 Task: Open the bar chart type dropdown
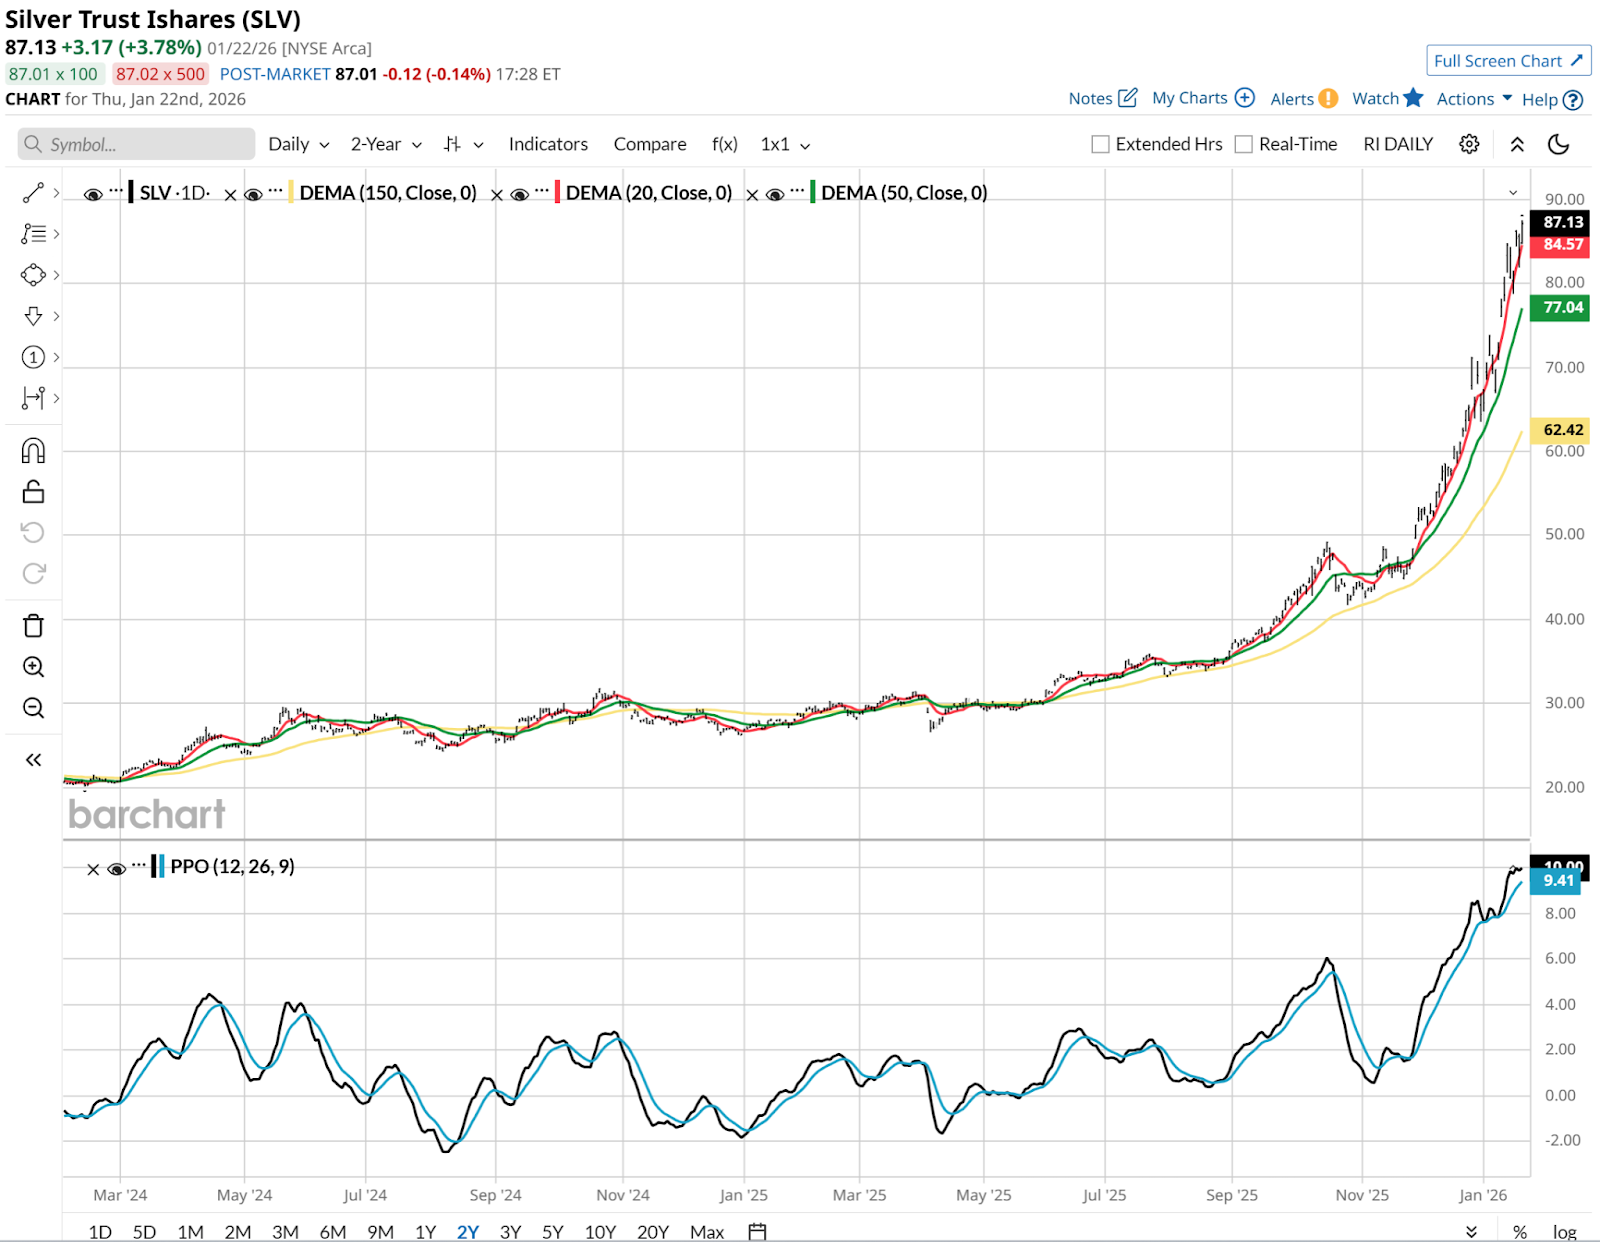tap(464, 144)
